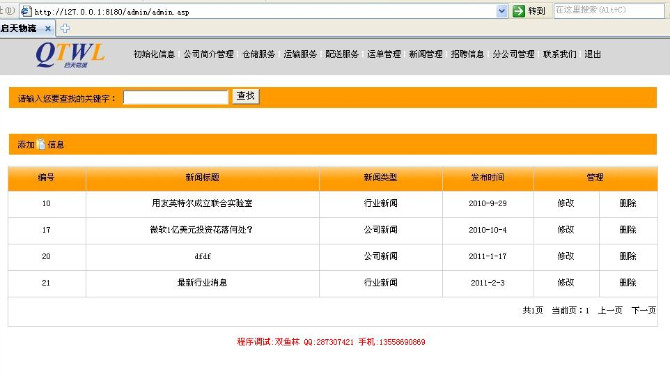Open 新闻管理 menu

(425, 54)
